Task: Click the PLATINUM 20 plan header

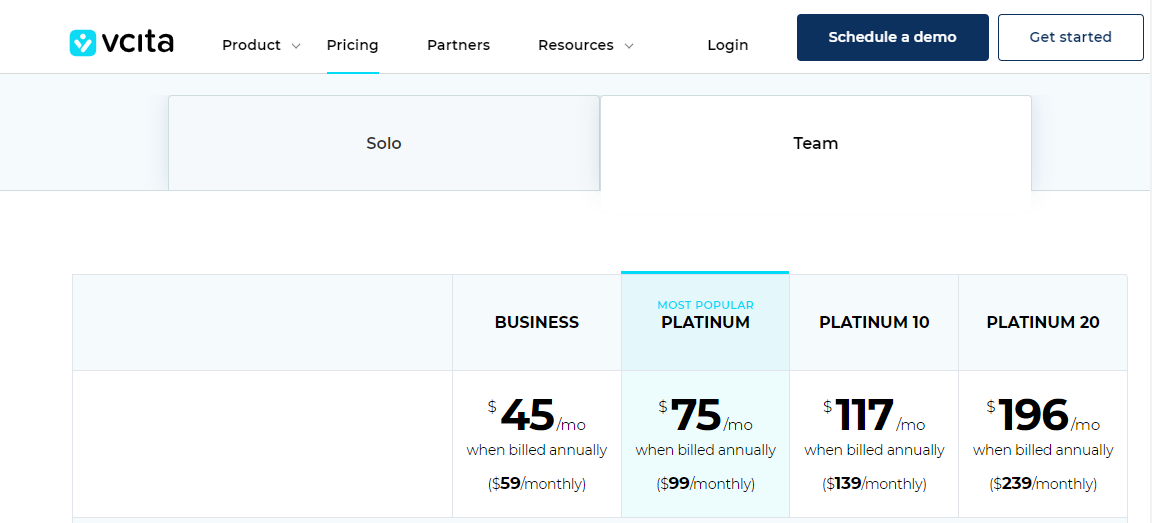Action: click(x=1043, y=322)
